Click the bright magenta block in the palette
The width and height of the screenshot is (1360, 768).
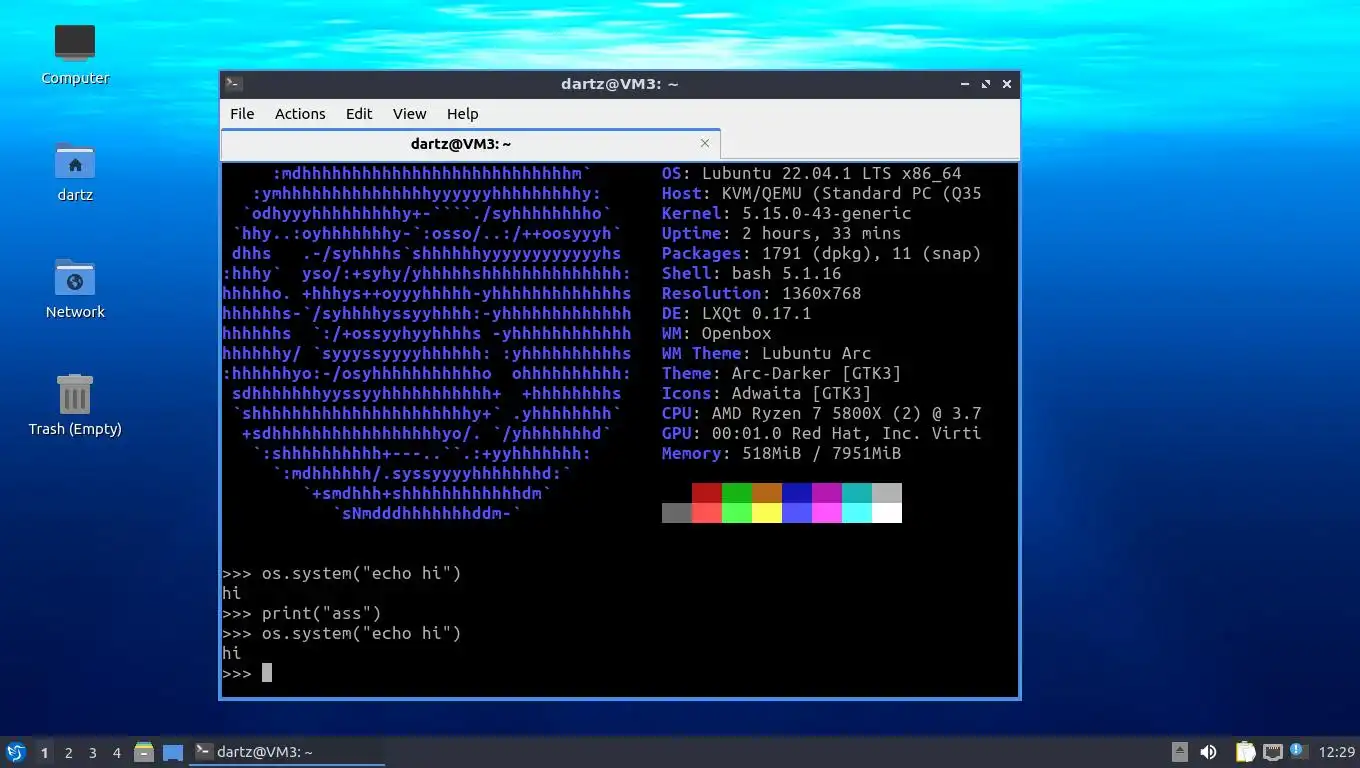[x=827, y=513]
